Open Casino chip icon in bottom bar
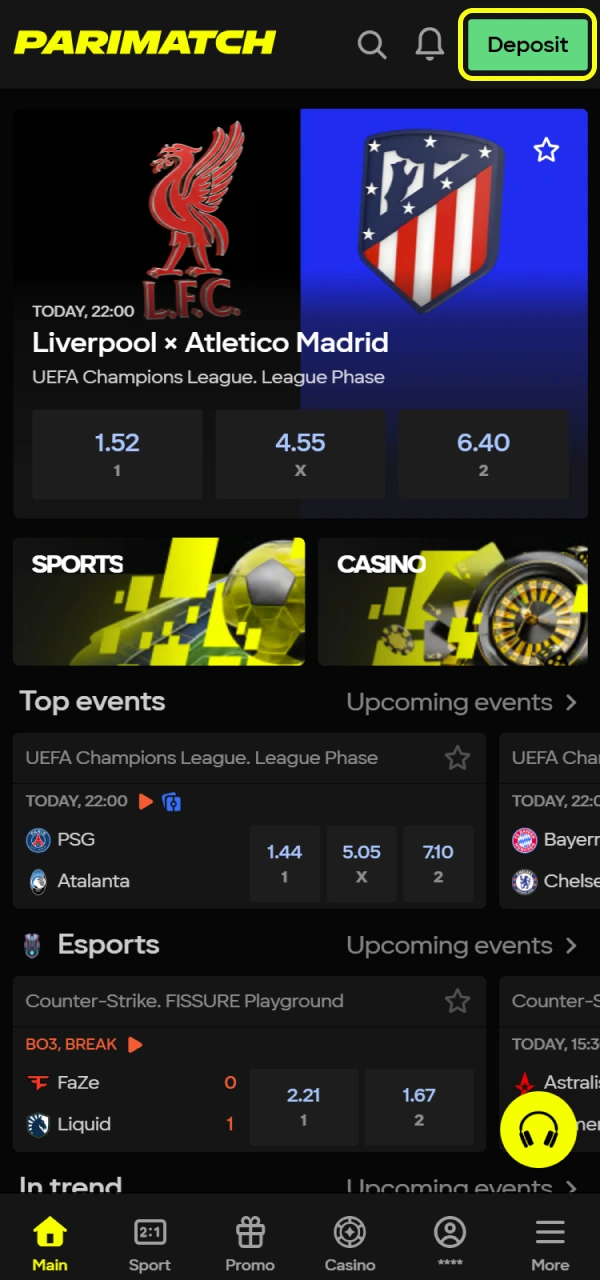The height and width of the screenshot is (1280, 600). (x=350, y=1244)
